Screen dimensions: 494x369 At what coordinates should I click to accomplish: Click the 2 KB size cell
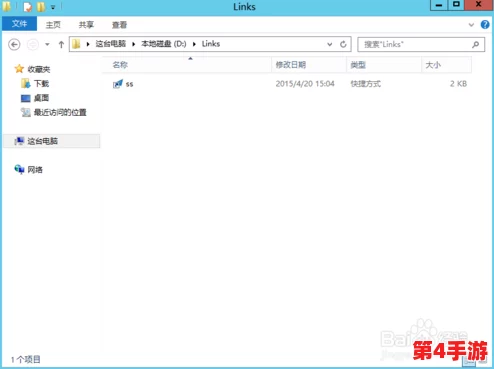pyautogui.click(x=458, y=84)
